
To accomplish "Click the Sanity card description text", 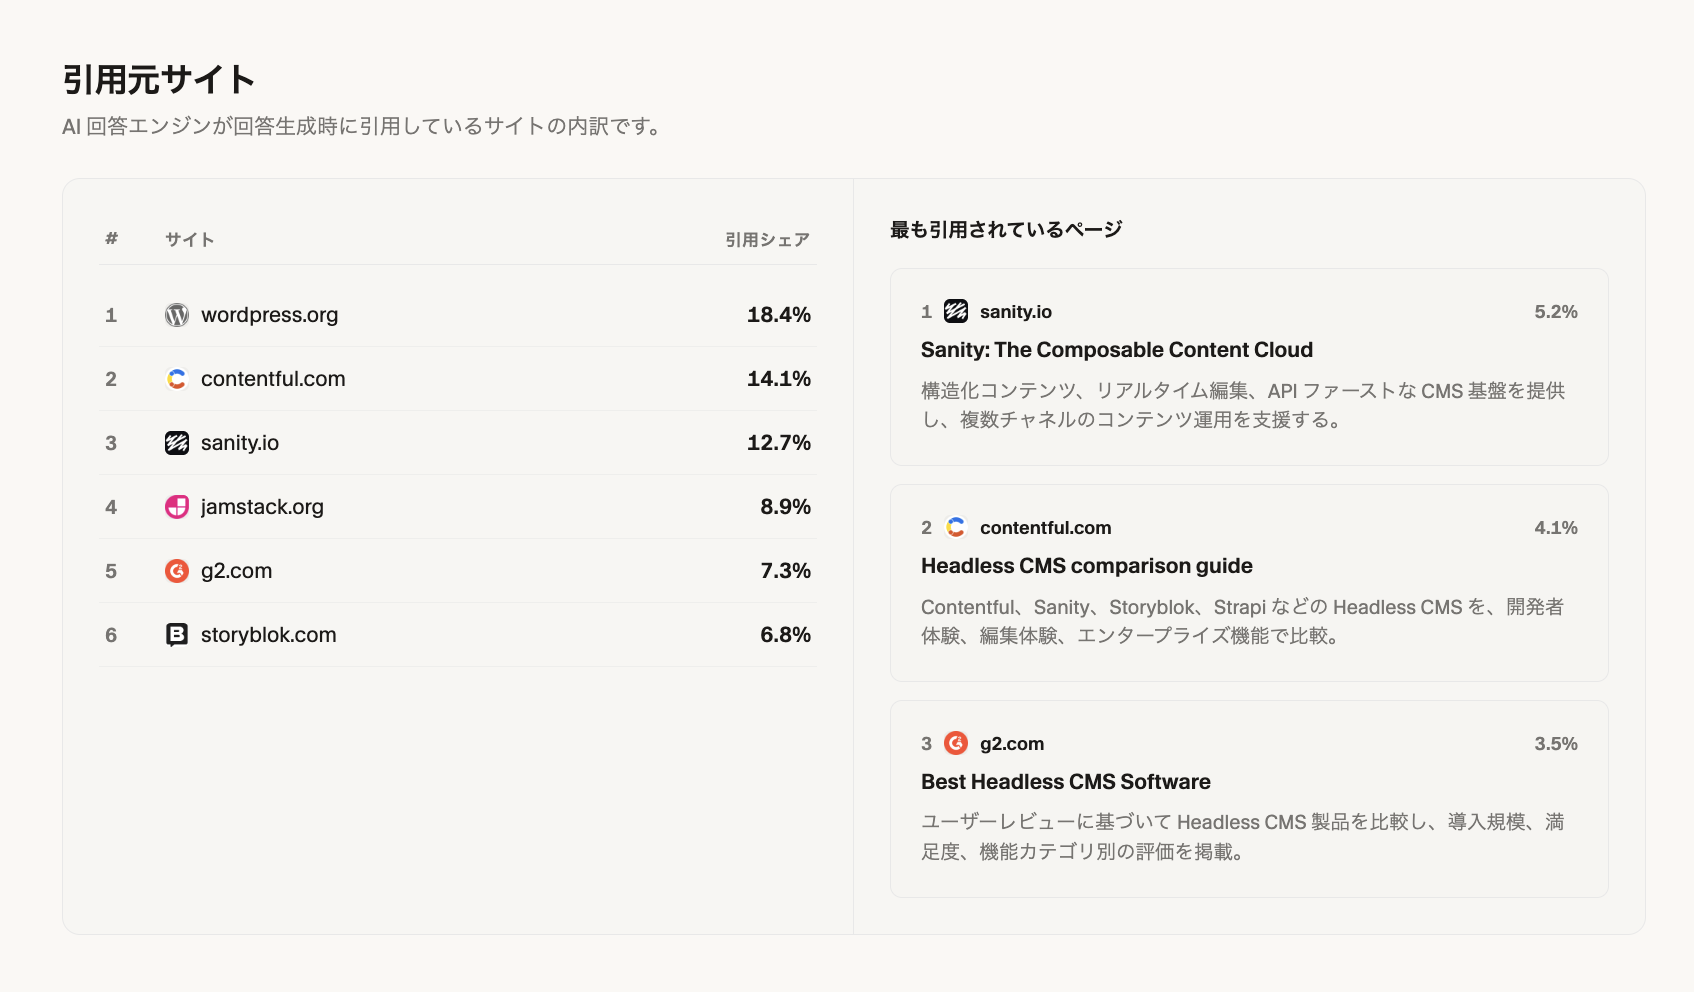I will 1243,405.
